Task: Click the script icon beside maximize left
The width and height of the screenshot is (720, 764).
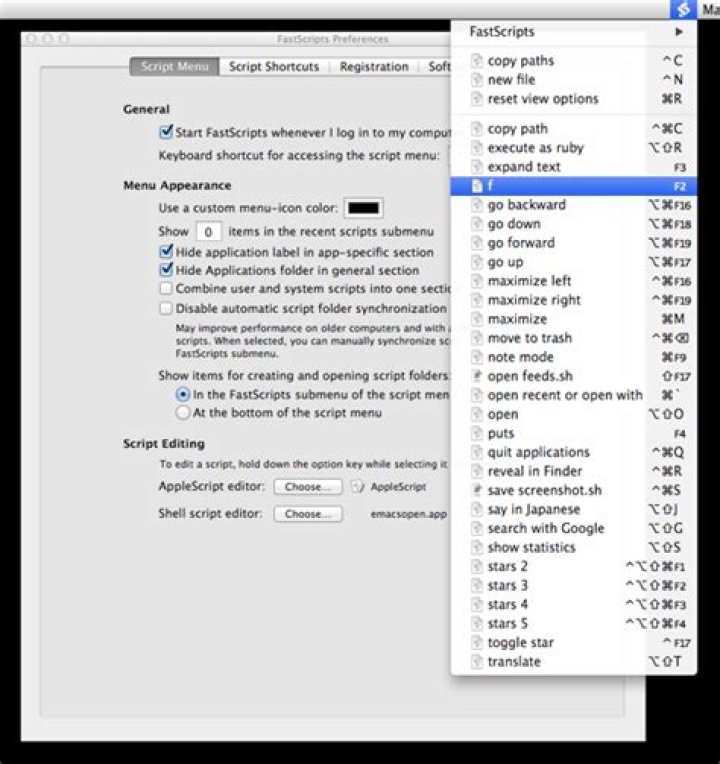Action: pos(477,281)
